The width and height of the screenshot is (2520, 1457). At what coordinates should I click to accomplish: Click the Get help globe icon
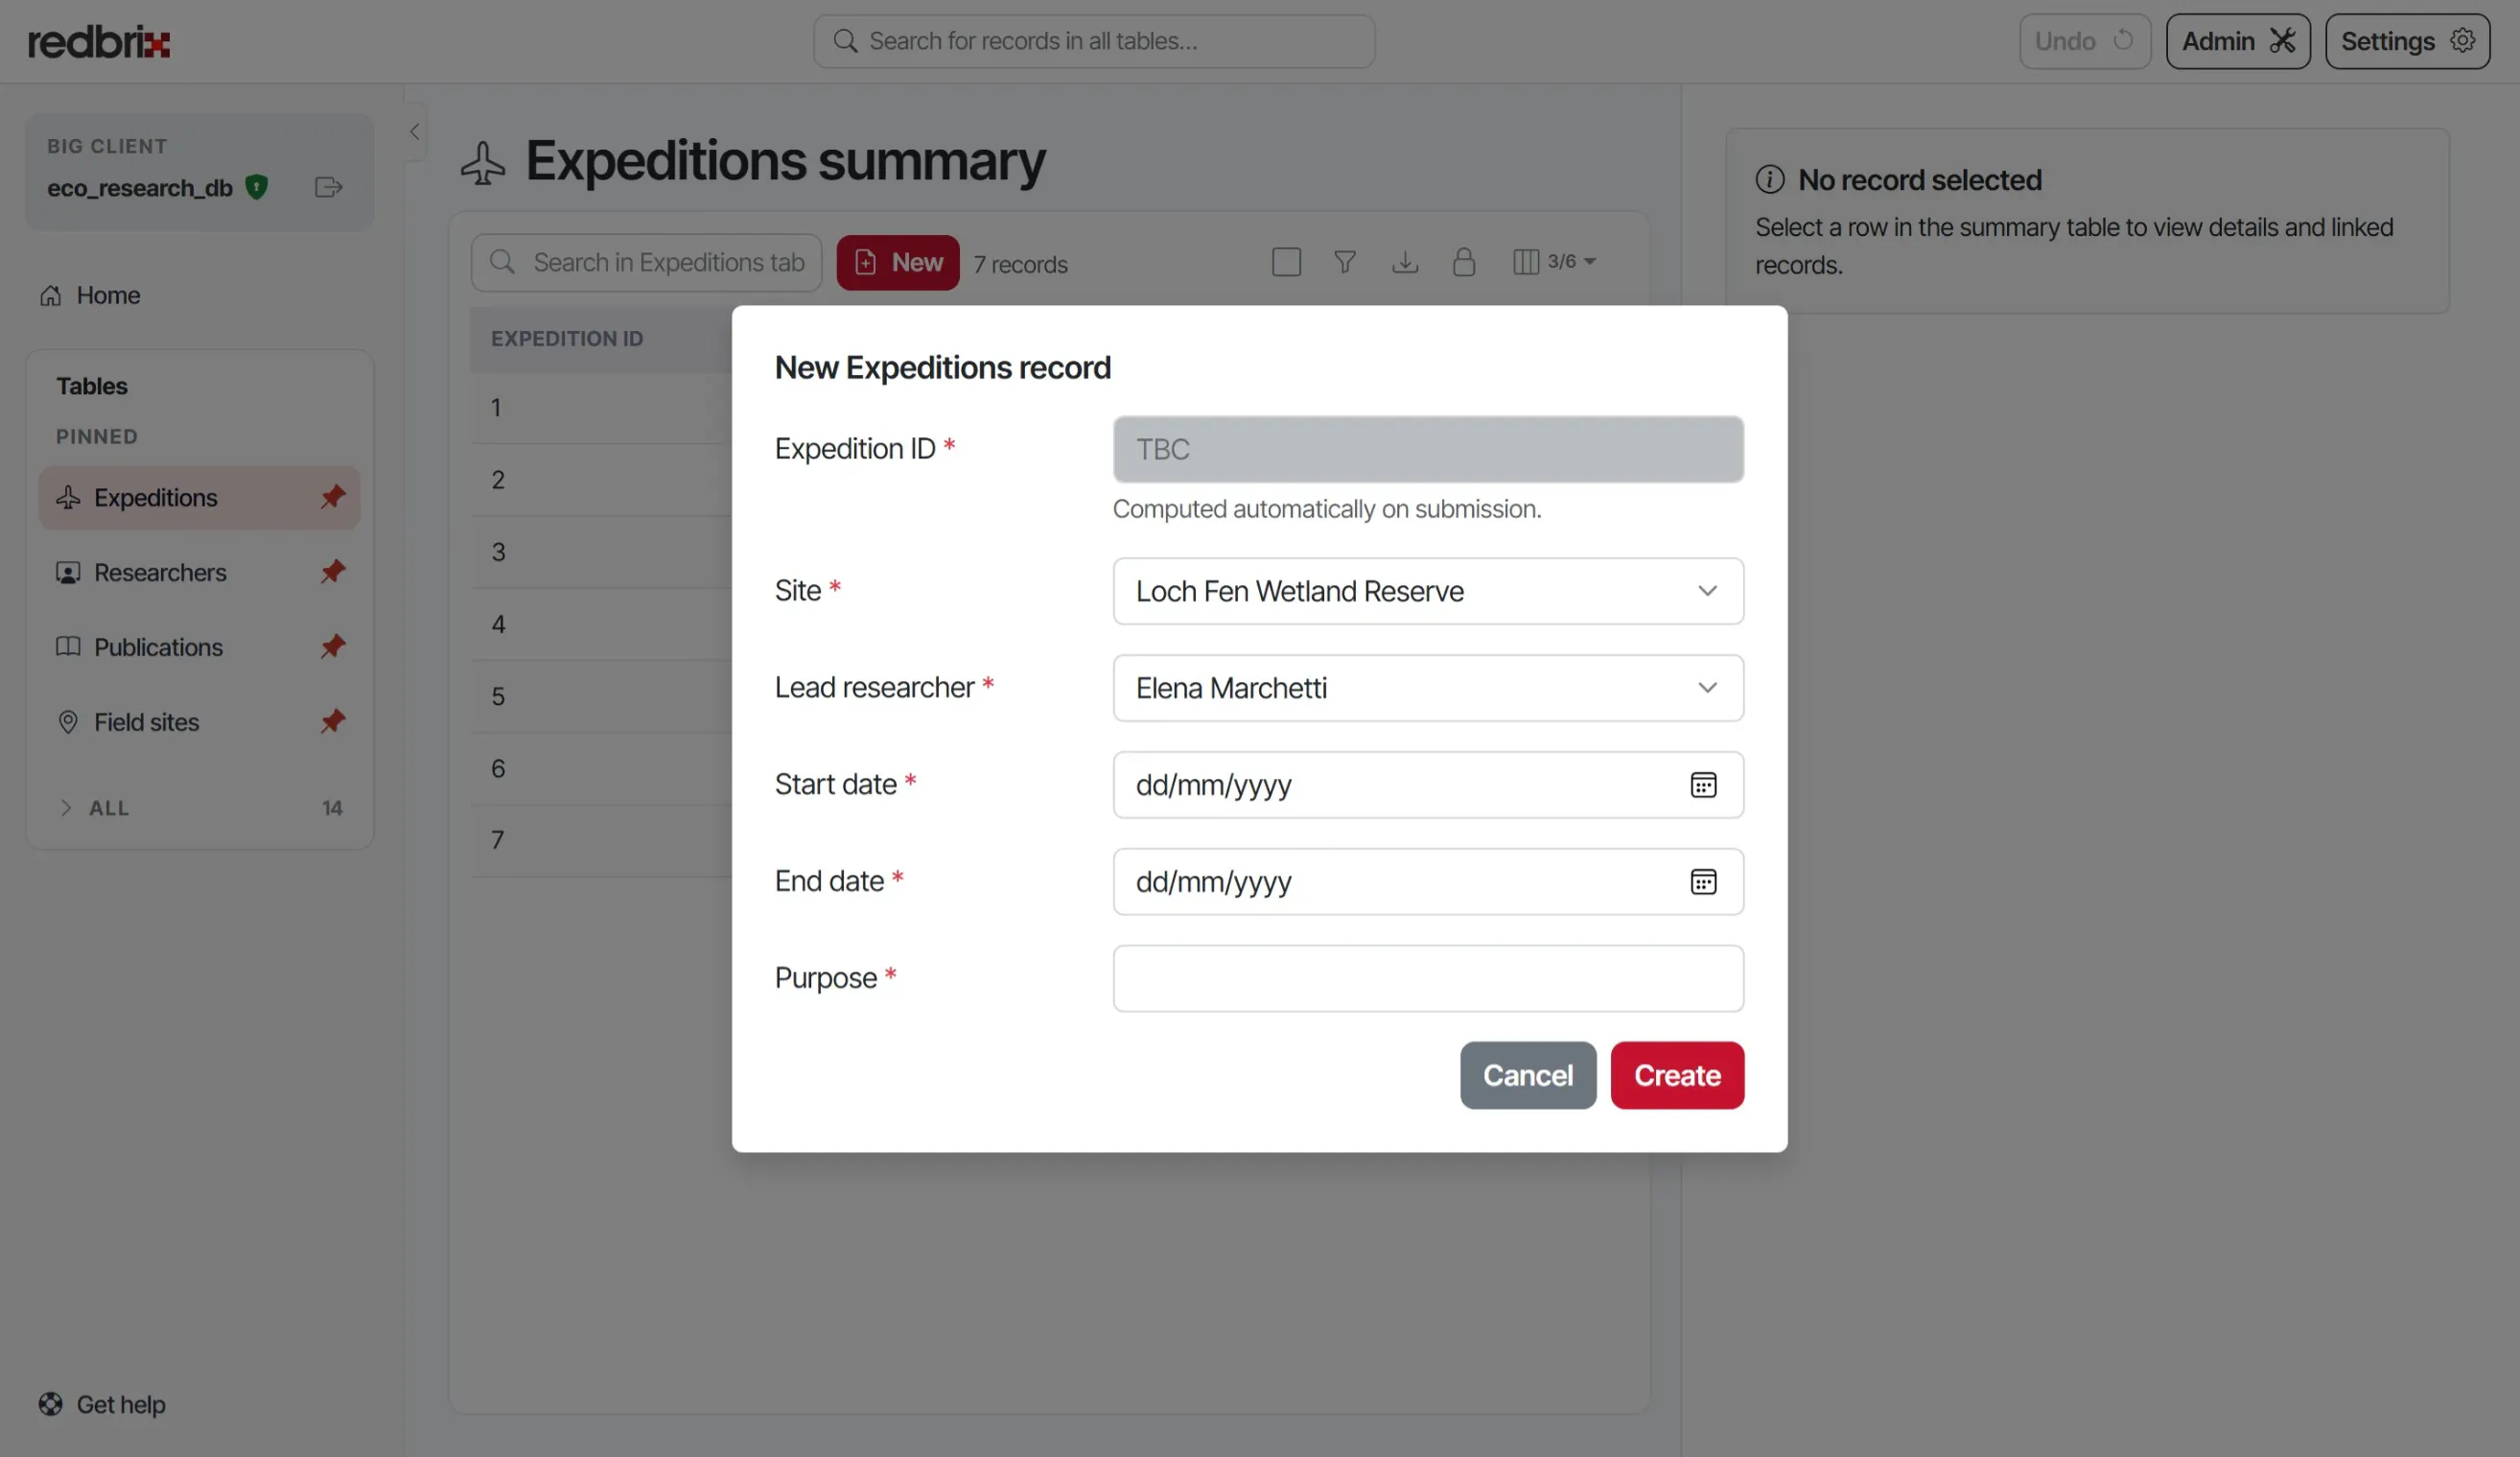50,1404
